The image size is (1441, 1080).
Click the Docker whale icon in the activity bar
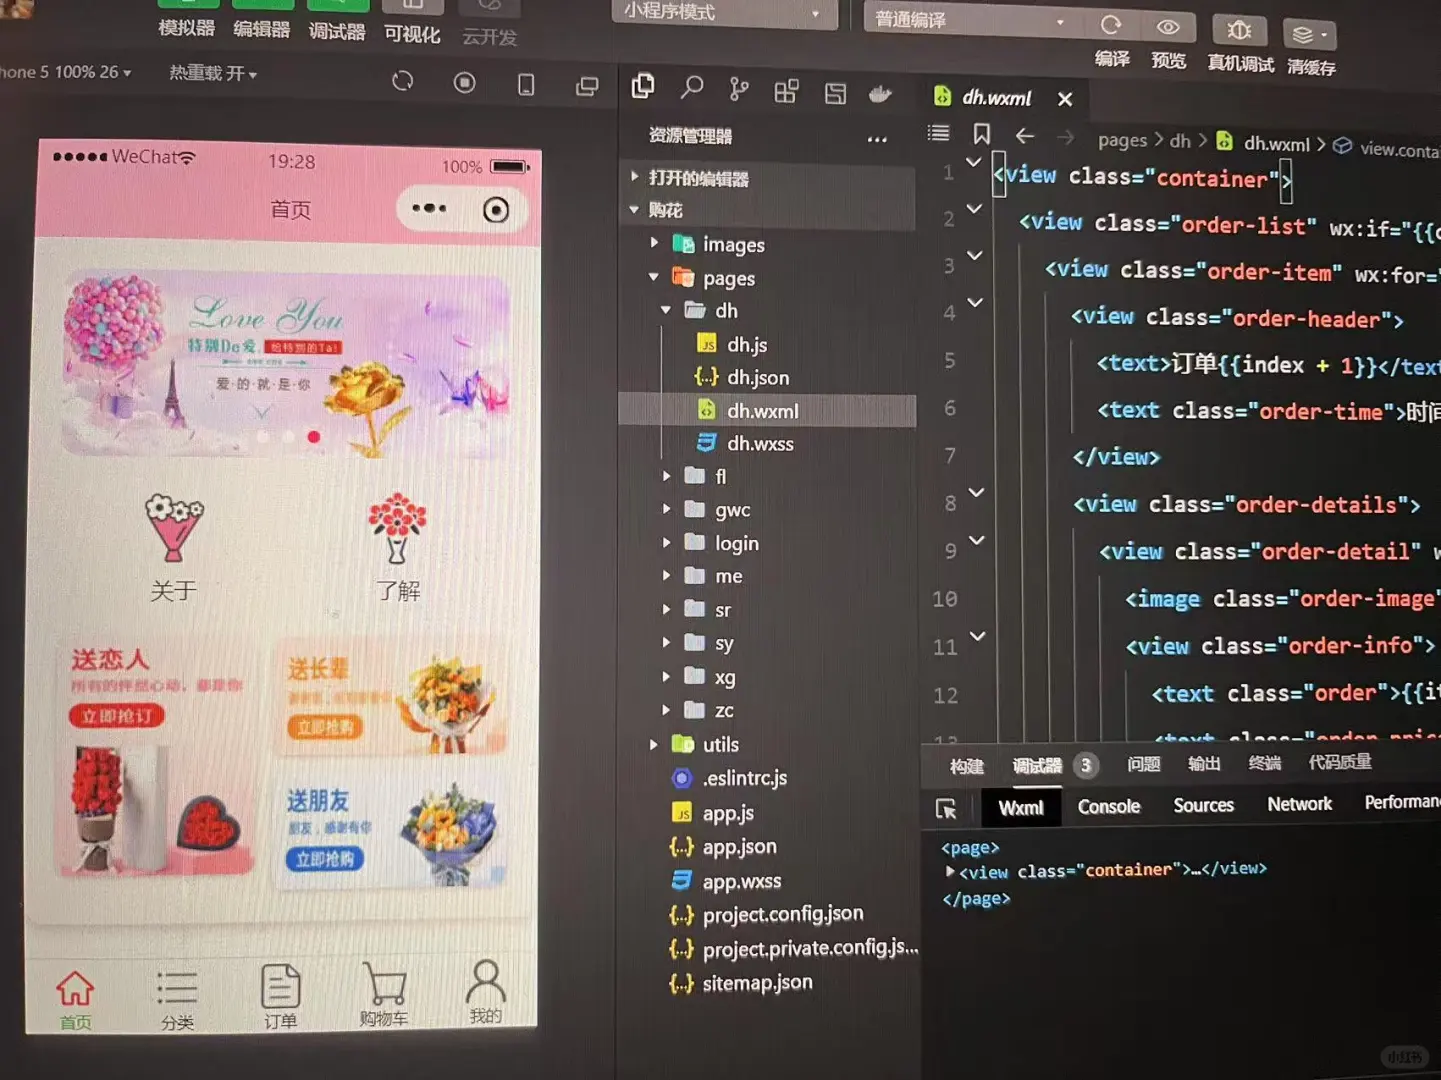click(880, 95)
